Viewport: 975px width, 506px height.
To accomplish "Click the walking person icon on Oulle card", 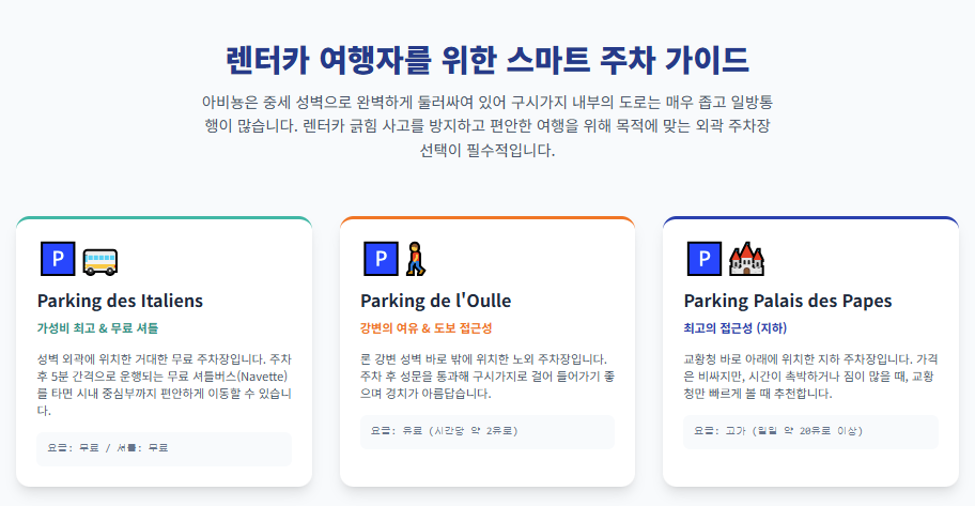I will pyautogui.click(x=416, y=259).
